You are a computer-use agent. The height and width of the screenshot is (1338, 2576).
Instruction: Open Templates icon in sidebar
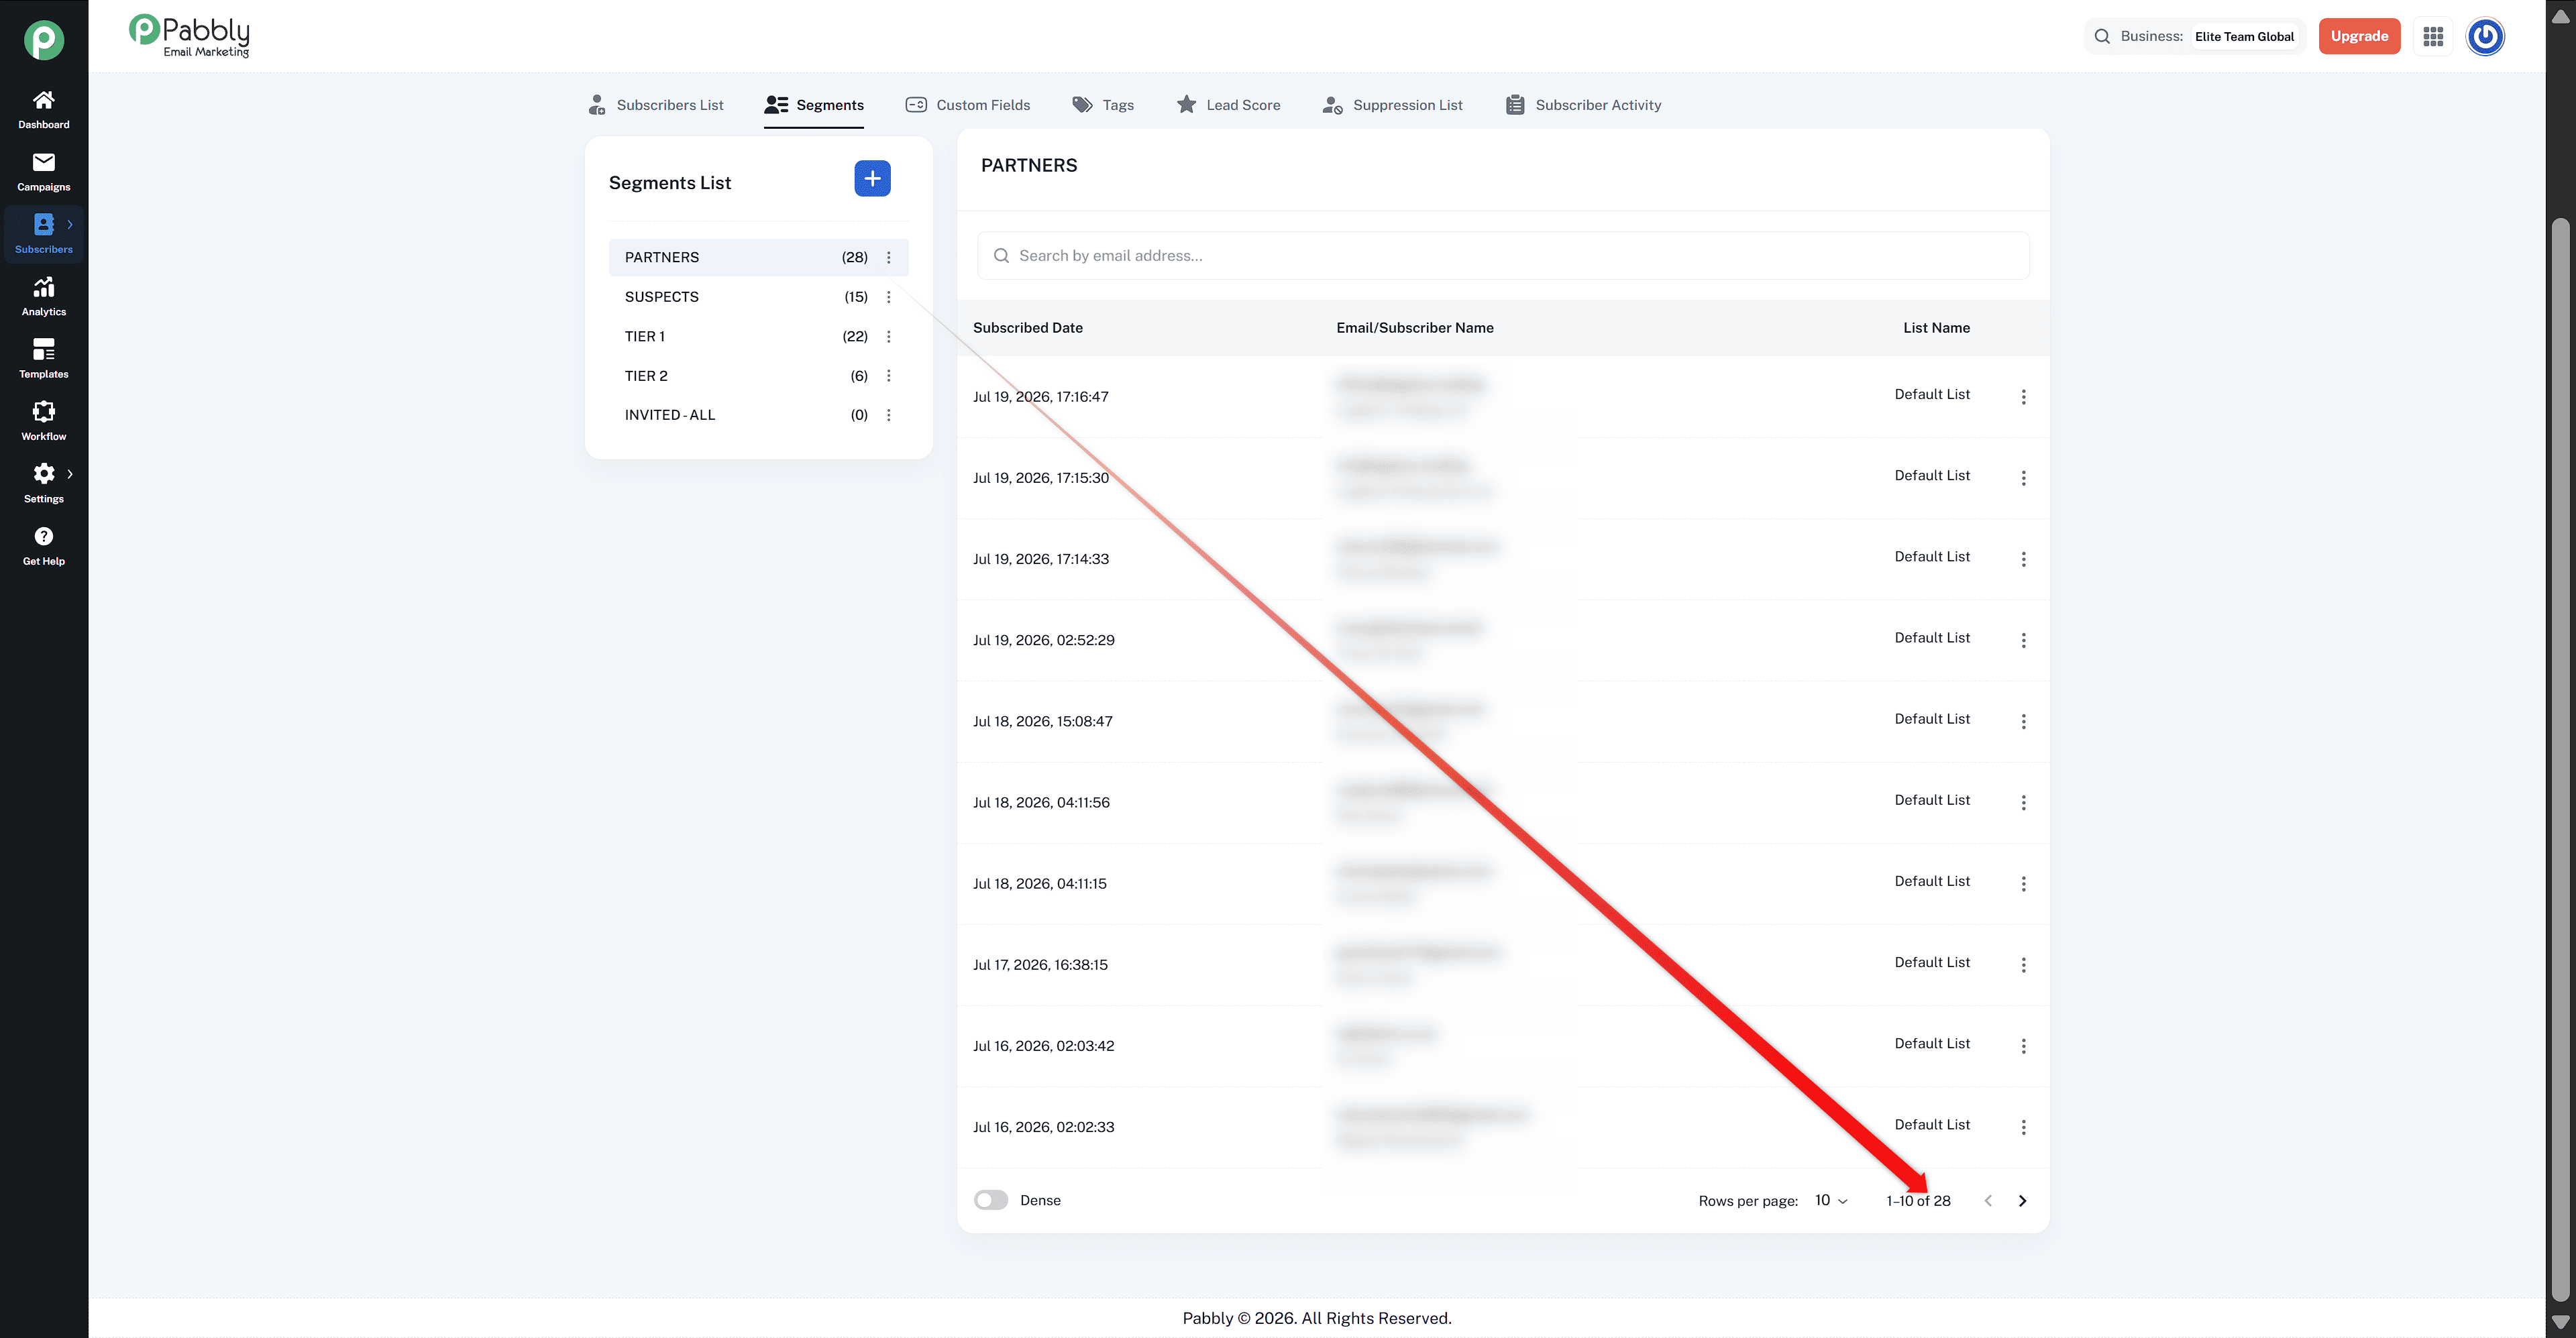click(43, 349)
